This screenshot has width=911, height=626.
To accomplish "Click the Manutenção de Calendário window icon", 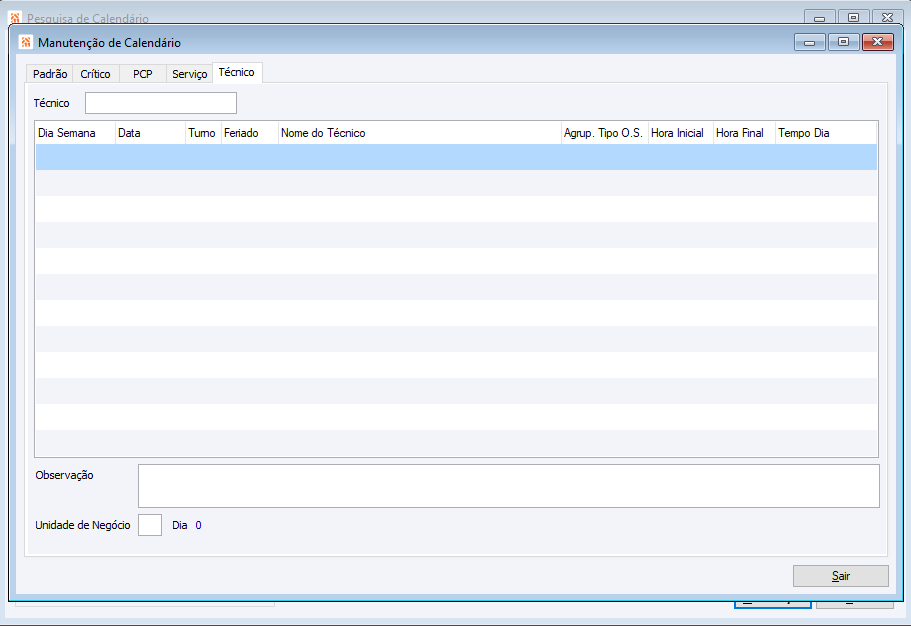I will (x=26, y=42).
